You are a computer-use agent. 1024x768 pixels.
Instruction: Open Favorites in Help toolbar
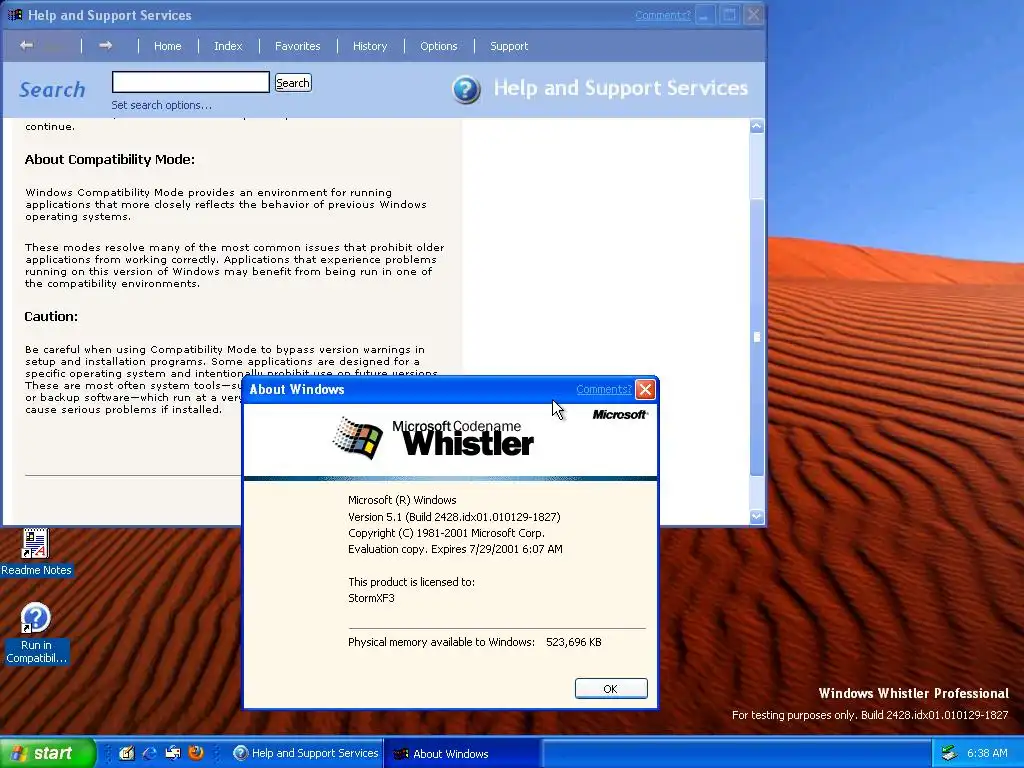pyautogui.click(x=297, y=46)
